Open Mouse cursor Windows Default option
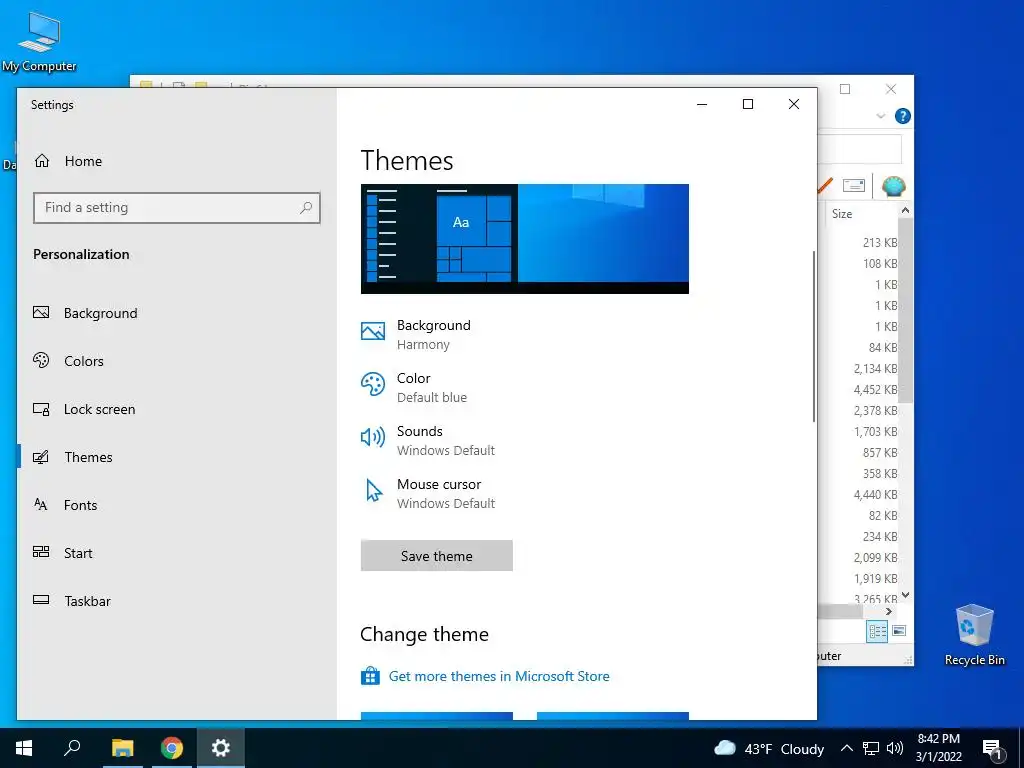Viewport: 1024px width, 768px height. pyautogui.click(x=428, y=493)
